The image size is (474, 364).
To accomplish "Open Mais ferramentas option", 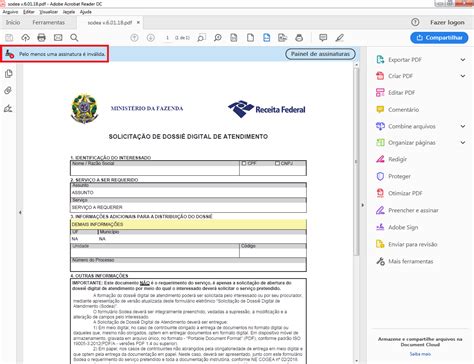I will [x=404, y=261].
